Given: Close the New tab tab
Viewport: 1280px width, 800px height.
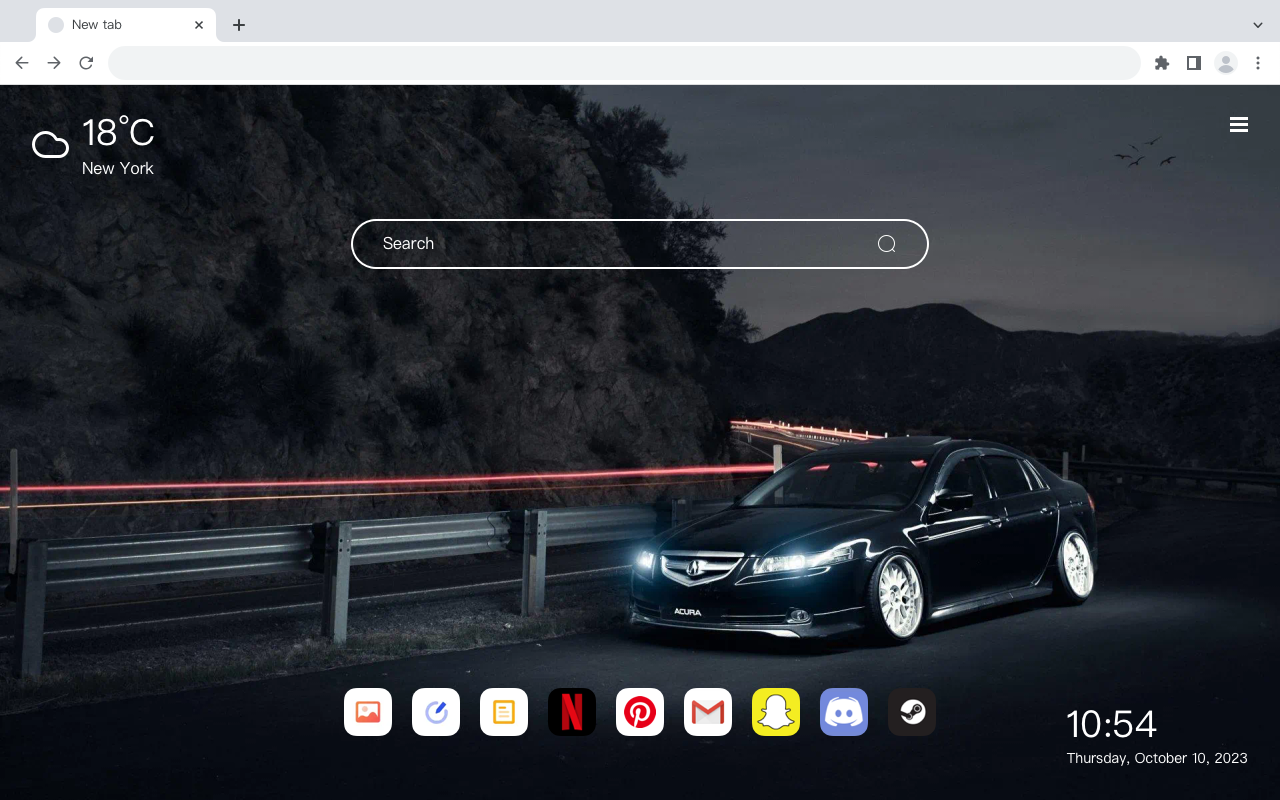Looking at the screenshot, I should click(x=199, y=25).
